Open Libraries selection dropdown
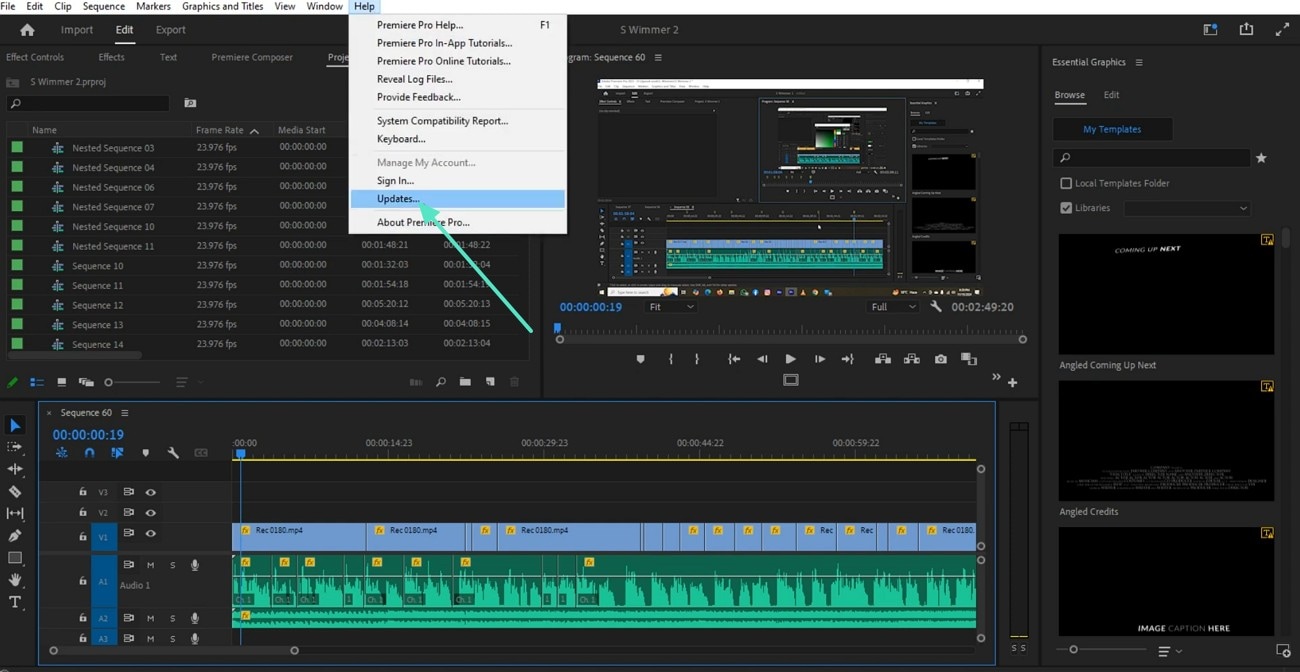1300x672 pixels. (1187, 208)
